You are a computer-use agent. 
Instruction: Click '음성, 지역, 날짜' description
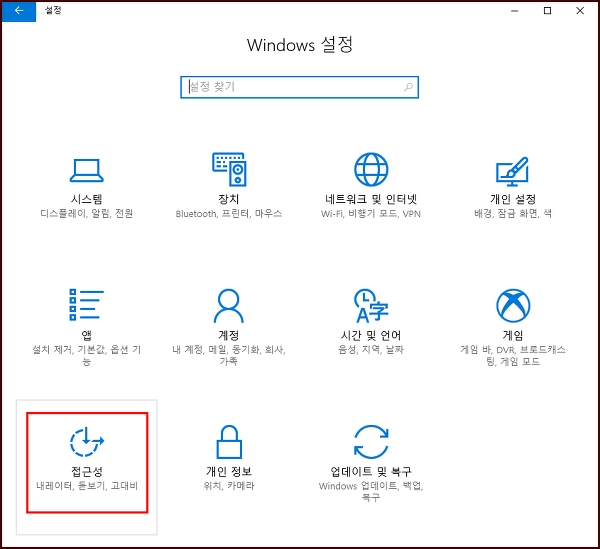[x=371, y=350]
